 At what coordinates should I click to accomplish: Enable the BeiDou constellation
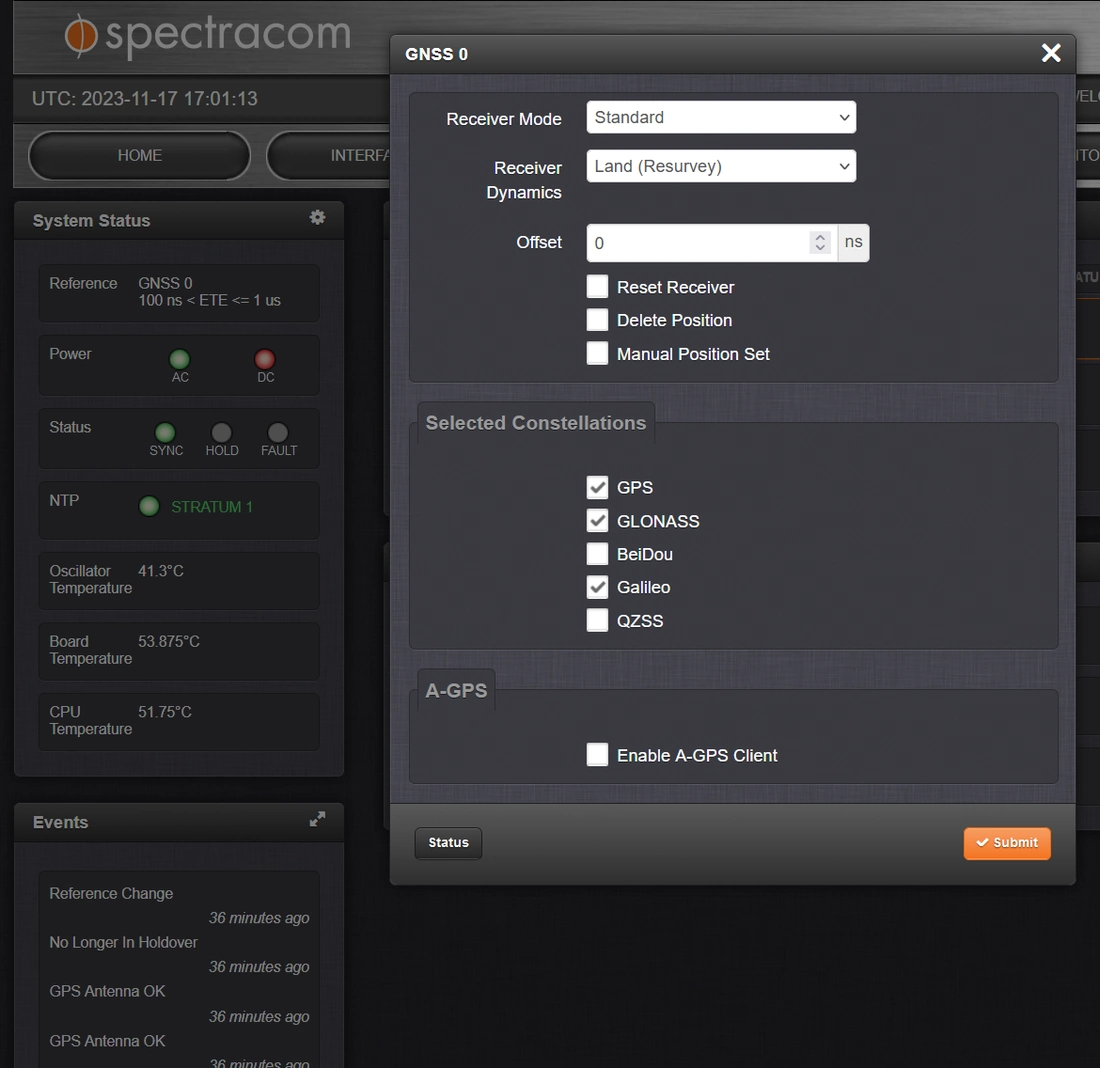(597, 554)
